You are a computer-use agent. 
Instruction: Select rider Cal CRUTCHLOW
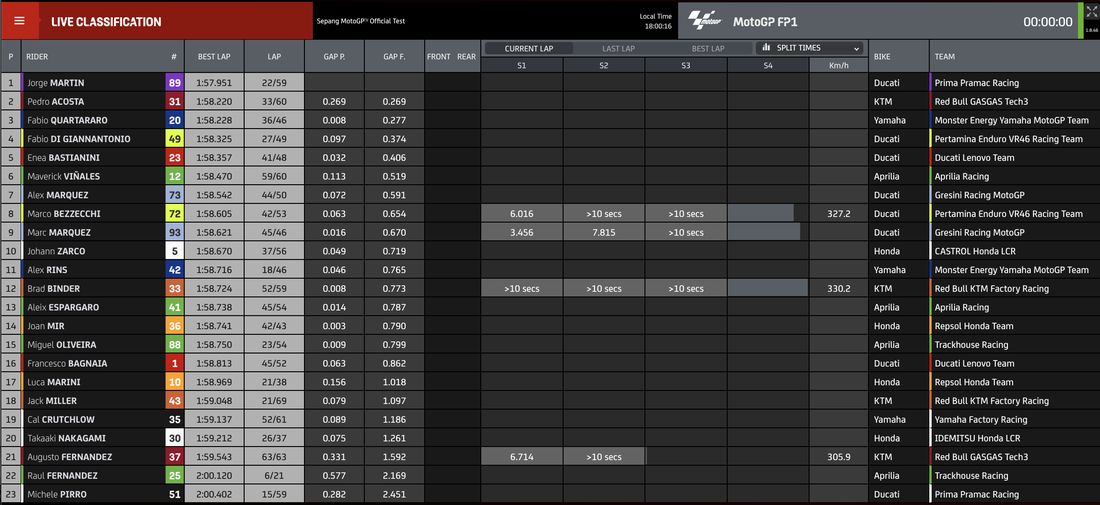point(62,419)
